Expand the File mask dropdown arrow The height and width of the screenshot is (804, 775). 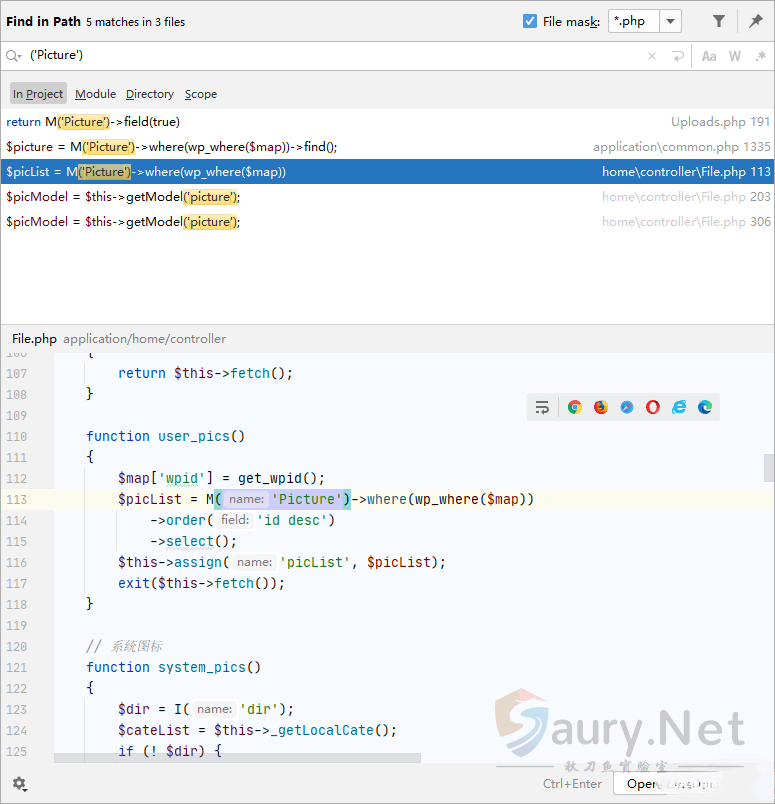pos(670,21)
